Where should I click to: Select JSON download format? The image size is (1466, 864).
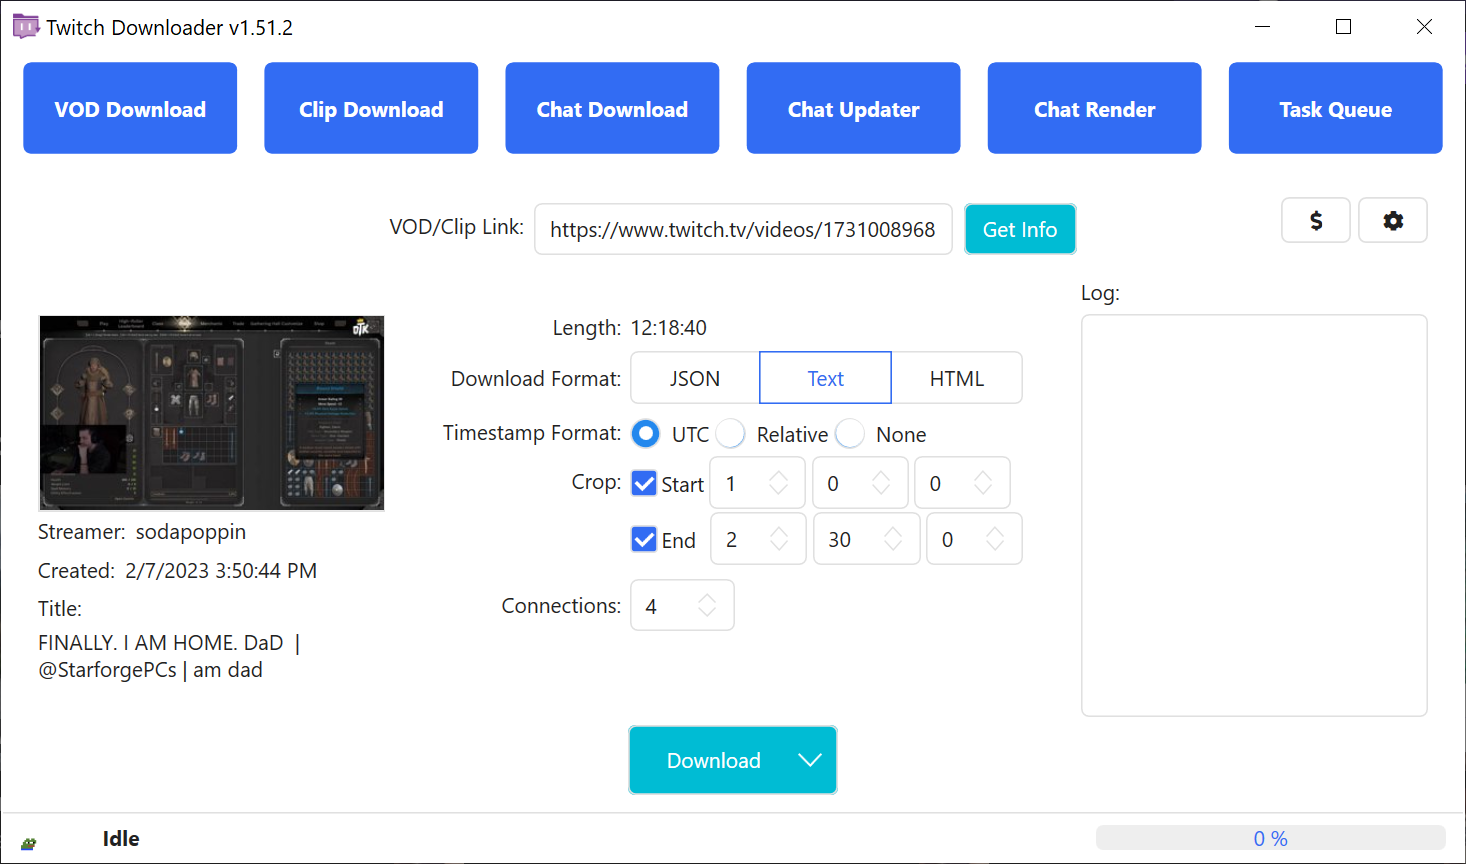click(695, 378)
